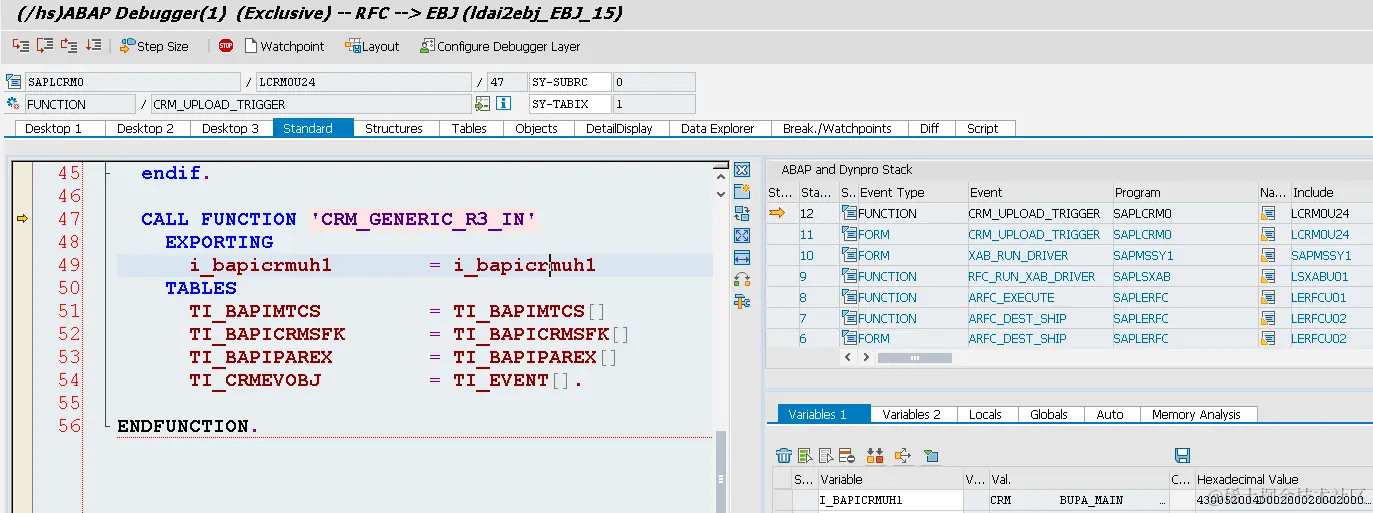This screenshot has width=1373, height=513.
Task: Click navigation icon in the SAPMSSY1 row
Action: 1268,255
